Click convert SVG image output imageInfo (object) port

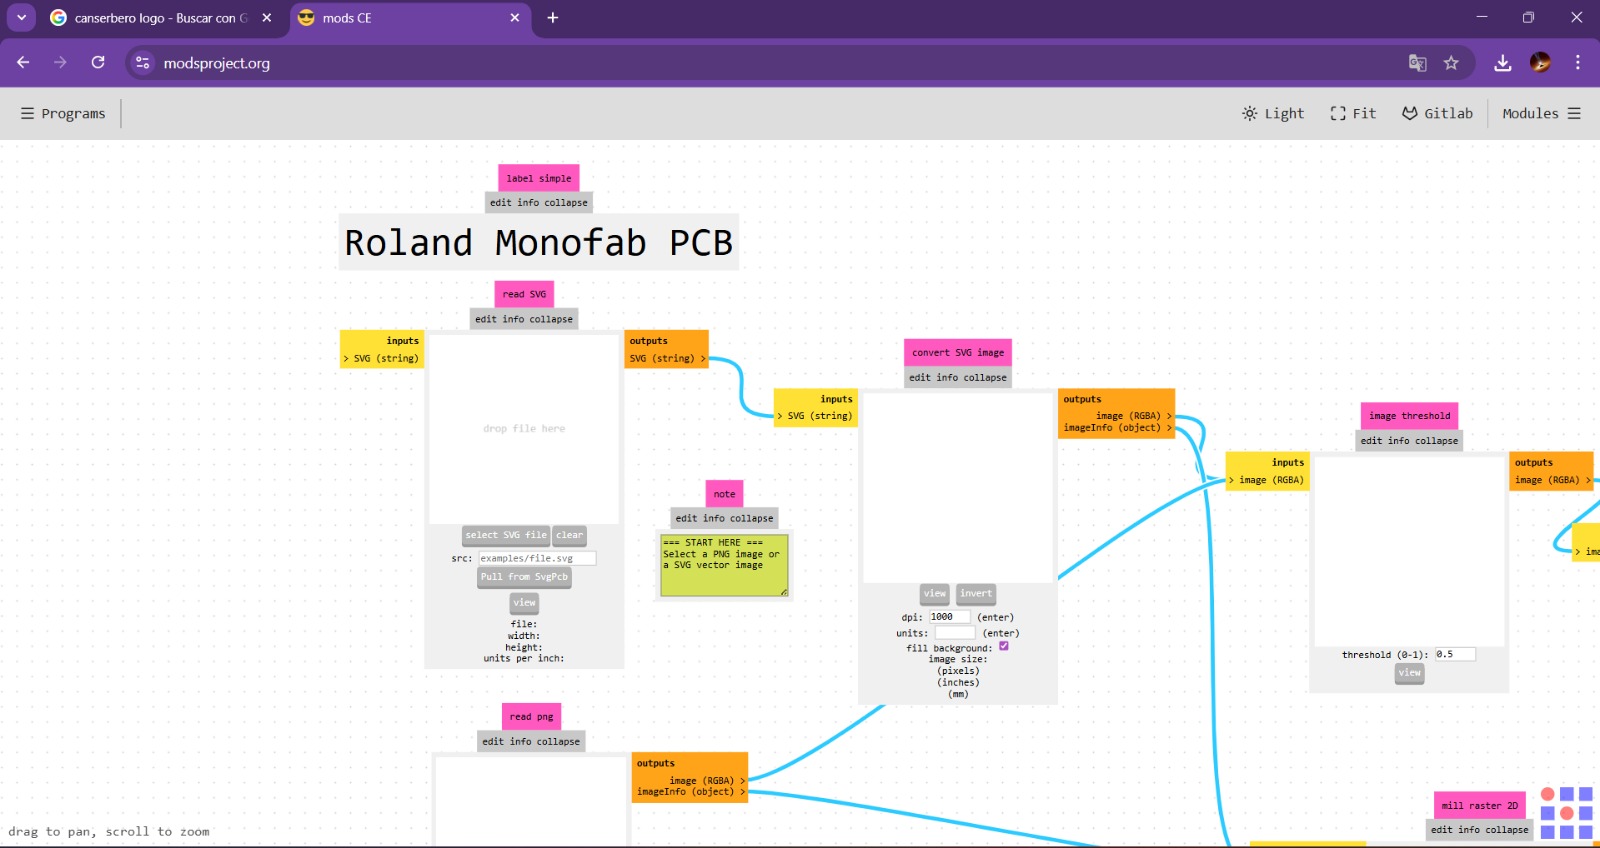pos(1116,428)
